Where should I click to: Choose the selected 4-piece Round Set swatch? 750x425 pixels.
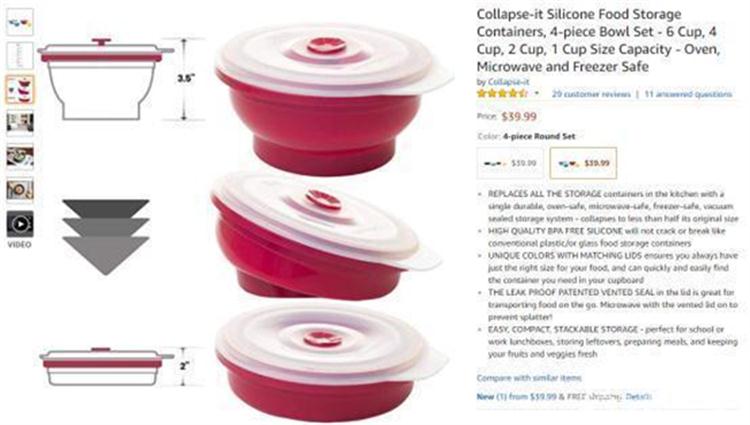pos(583,163)
